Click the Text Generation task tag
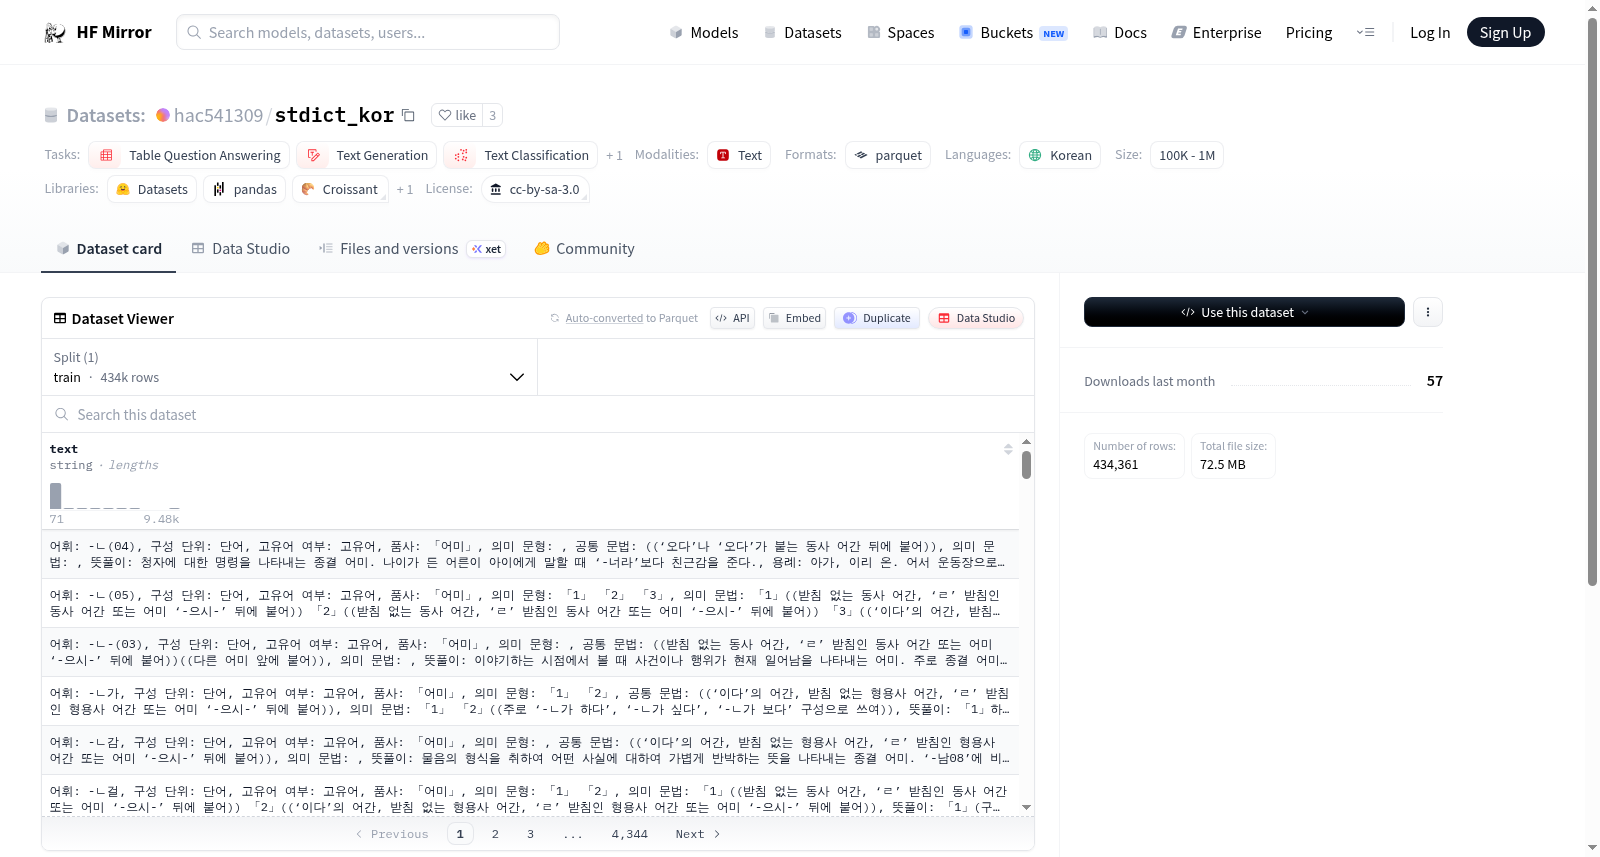The image size is (1600, 857). [367, 155]
